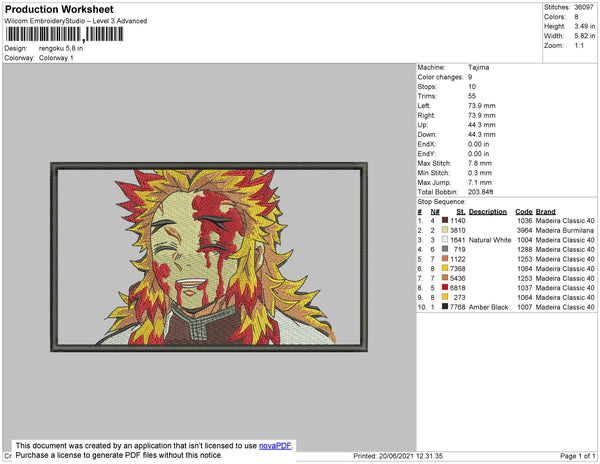
Task: Click the Color changes value '9'
Action: (x=470, y=77)
